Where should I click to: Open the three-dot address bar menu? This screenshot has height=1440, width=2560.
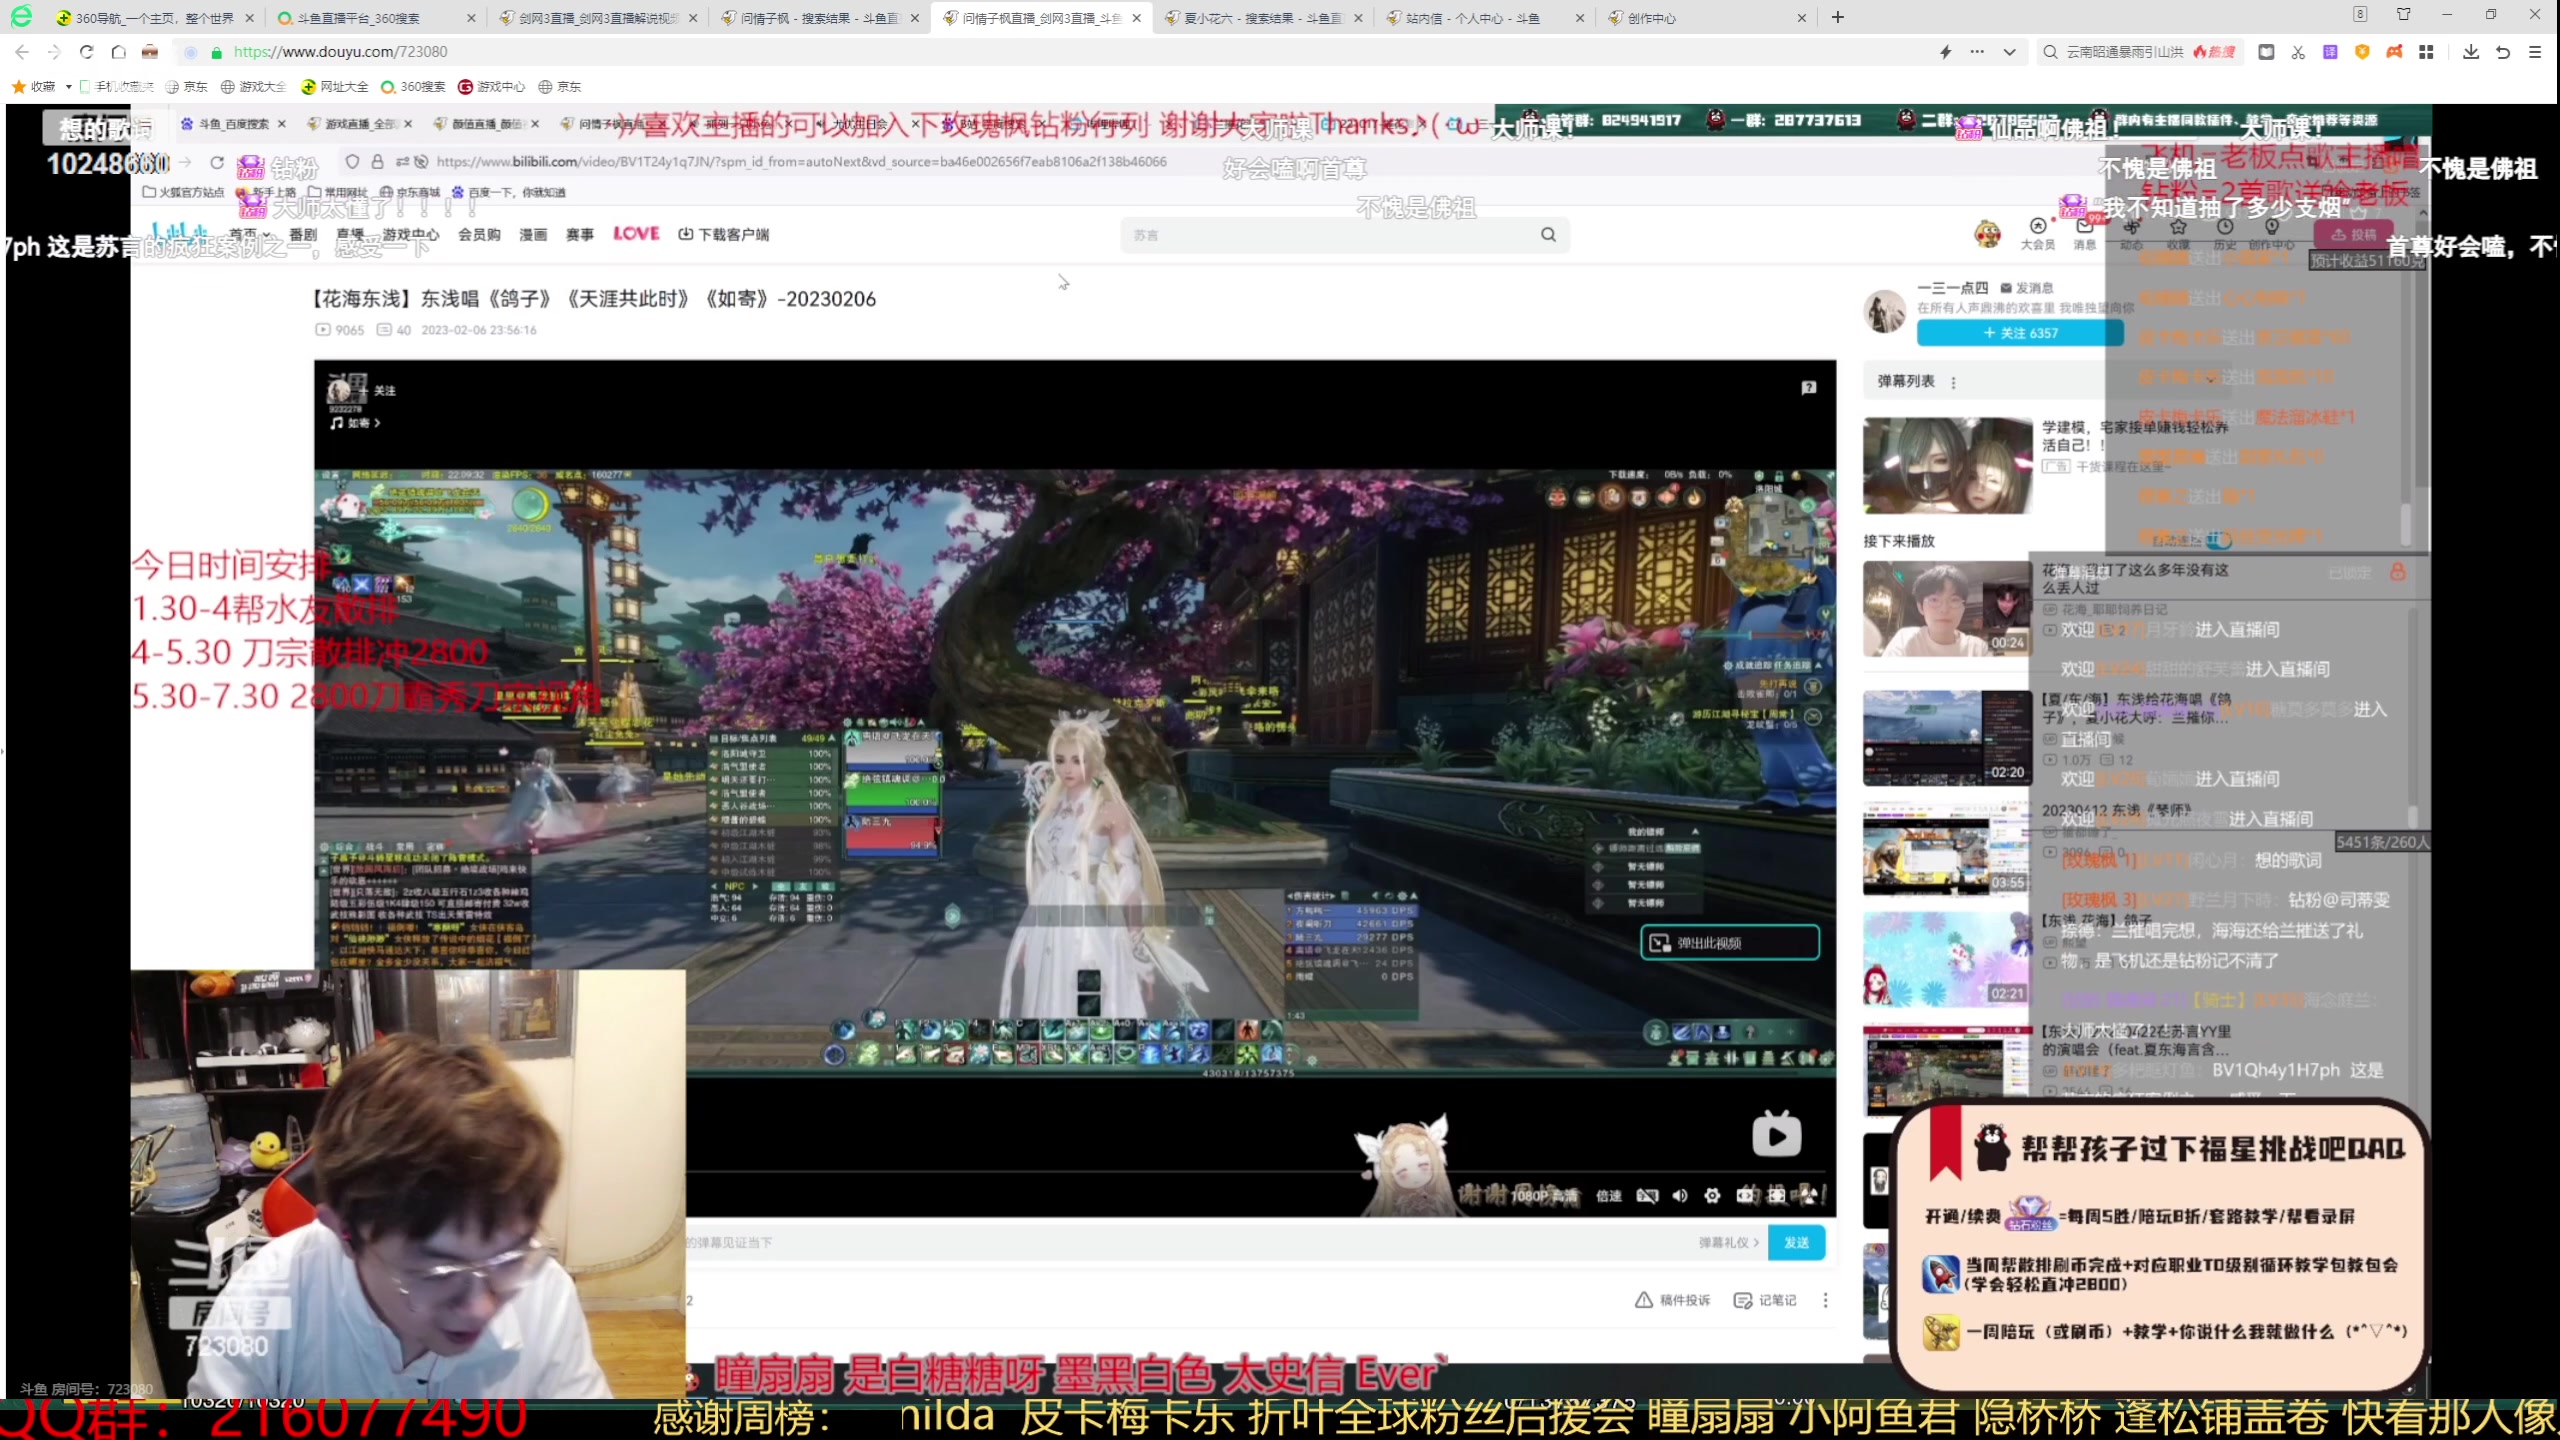1977,52
